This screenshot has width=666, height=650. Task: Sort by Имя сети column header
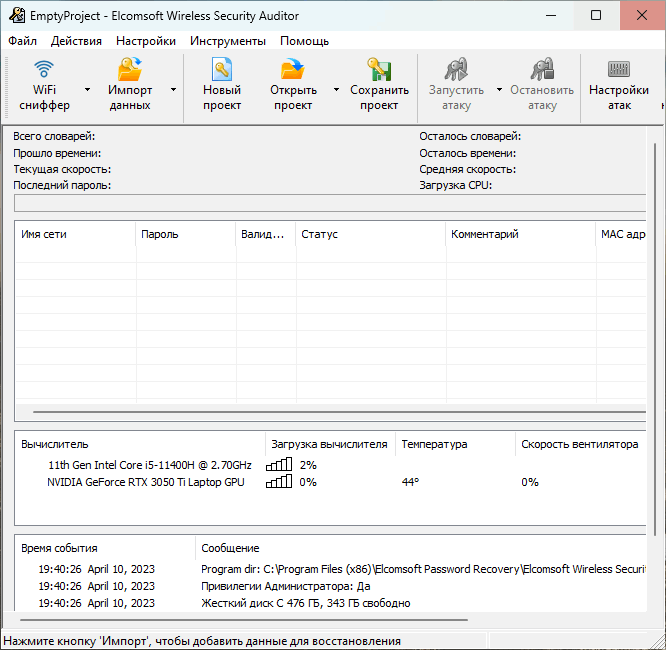click(76, 234)
